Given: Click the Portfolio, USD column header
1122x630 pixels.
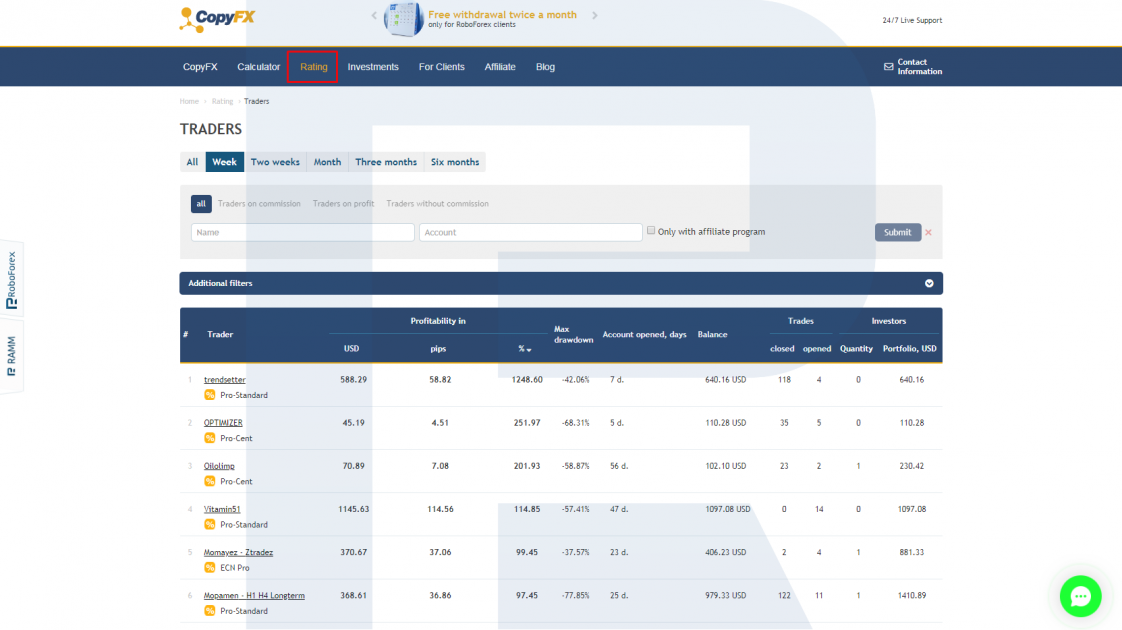Looking at the screenshot, I should pos(909,349).
